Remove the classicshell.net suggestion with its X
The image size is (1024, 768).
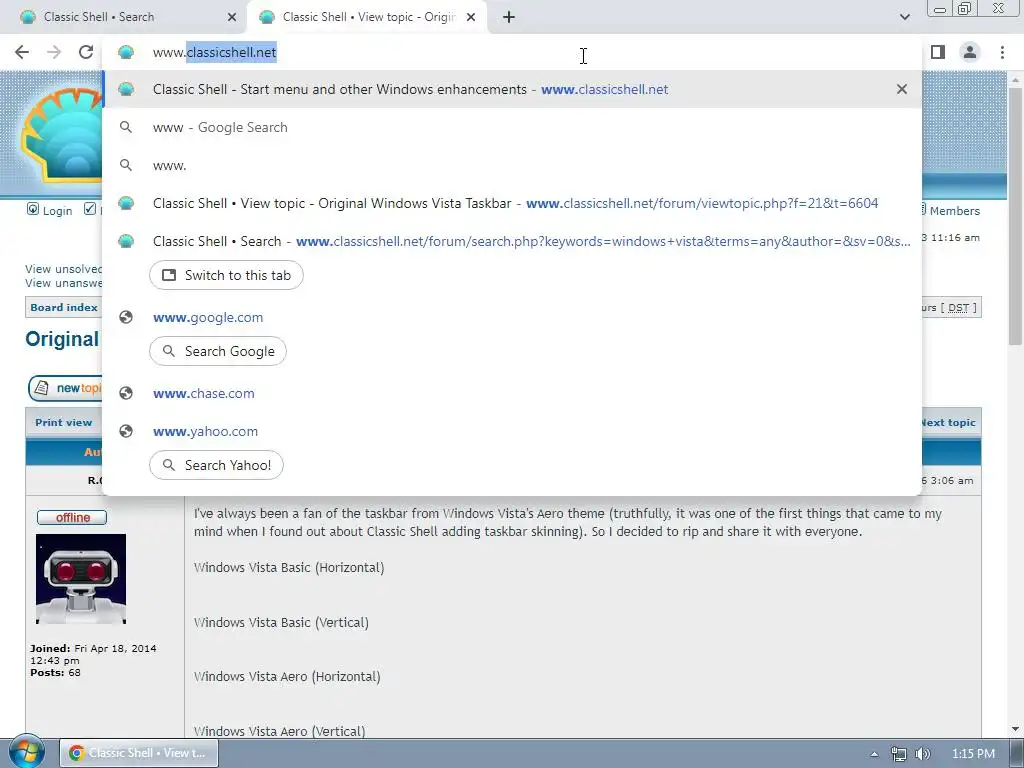[902, 89]
